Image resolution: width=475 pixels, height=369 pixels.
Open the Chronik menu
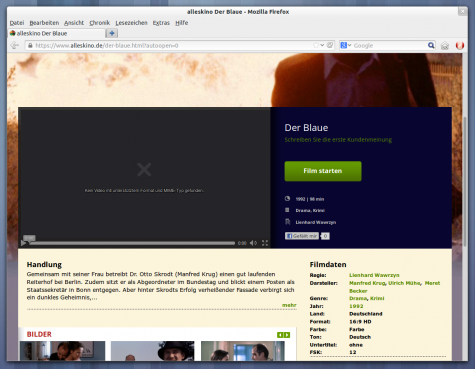100,23
